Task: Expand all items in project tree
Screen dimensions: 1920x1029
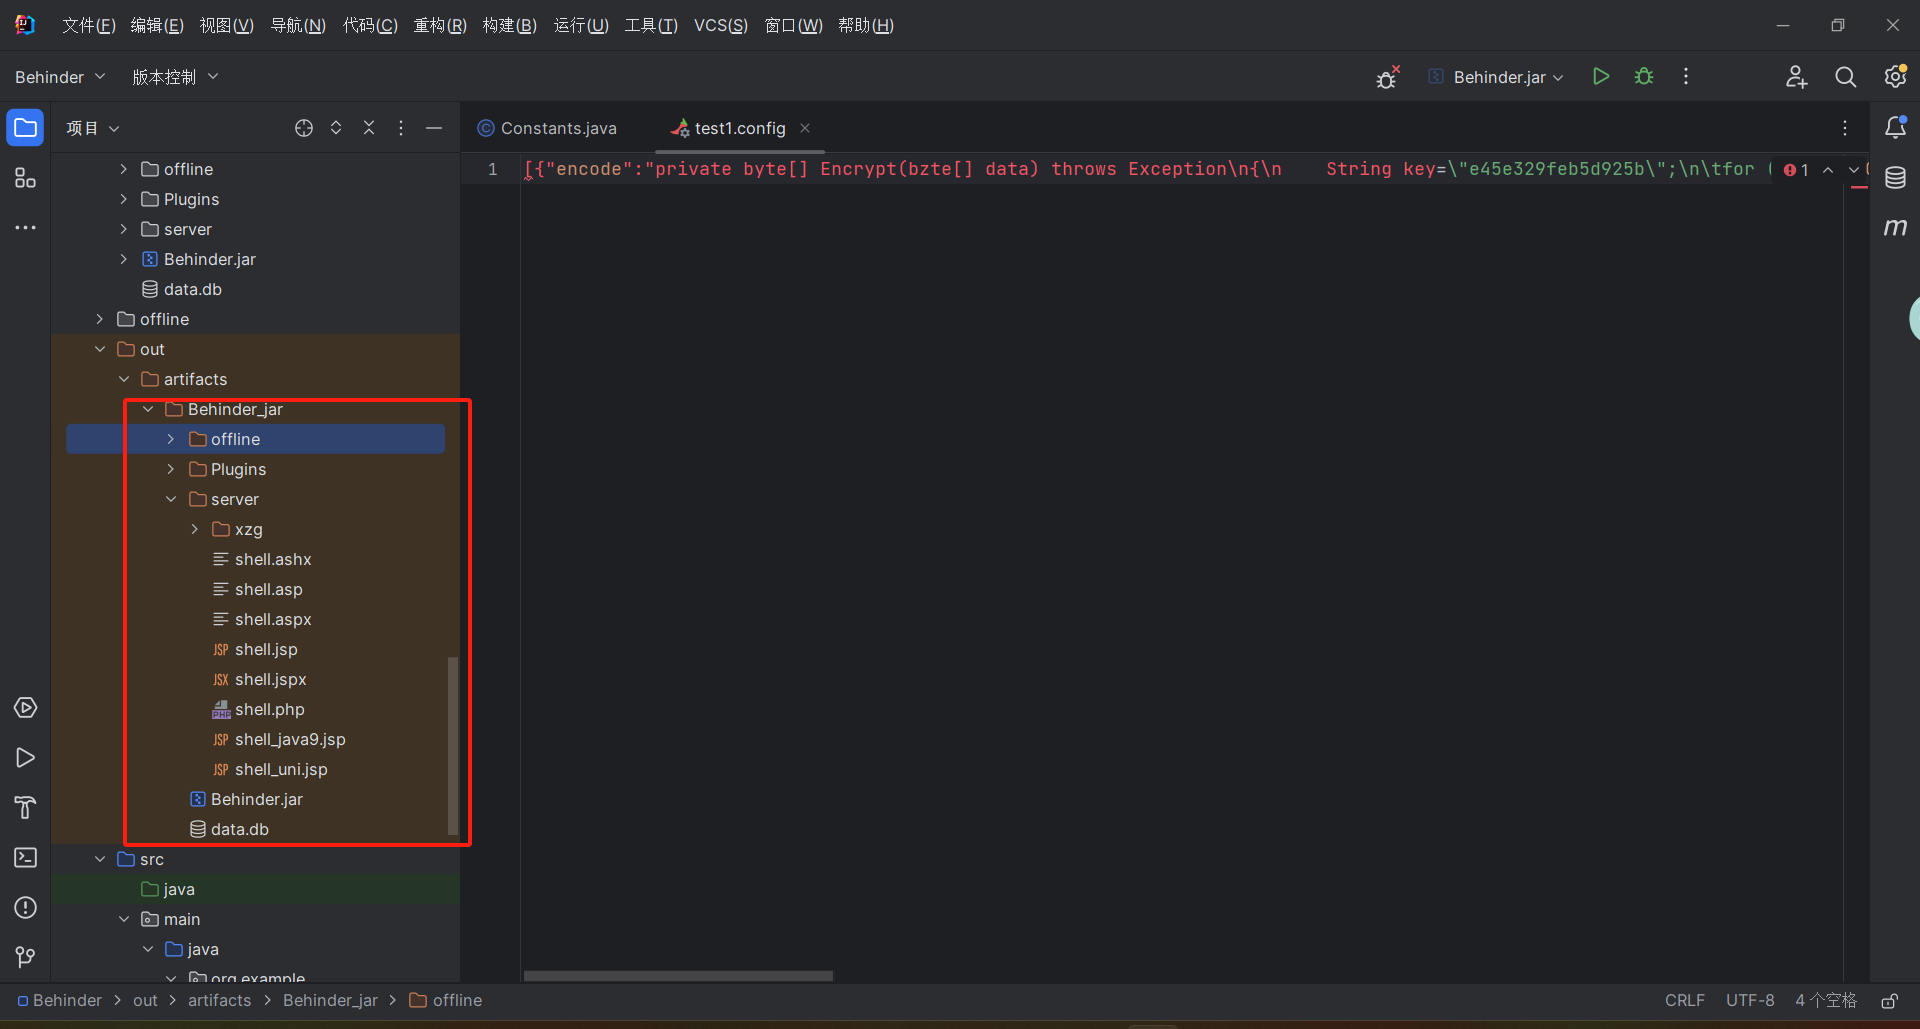Action: point(336,128)
